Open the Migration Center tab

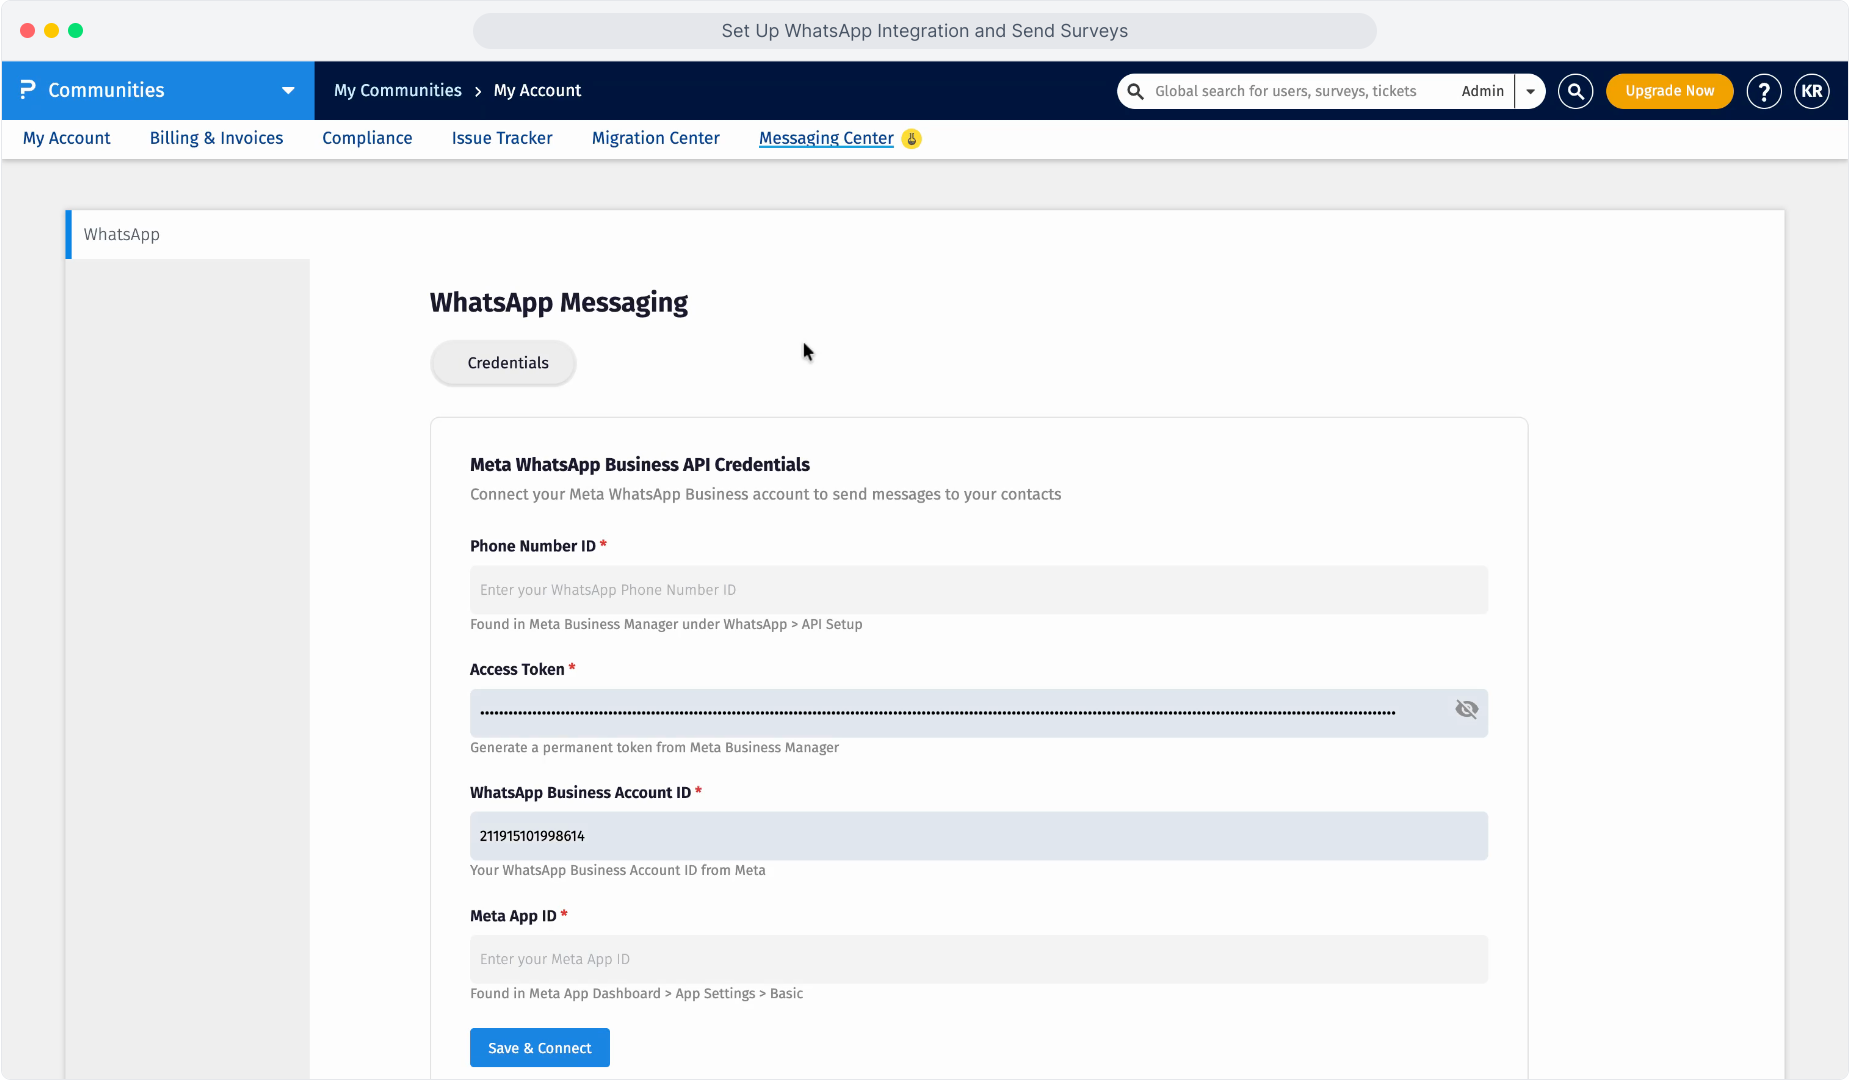point(656,138)
